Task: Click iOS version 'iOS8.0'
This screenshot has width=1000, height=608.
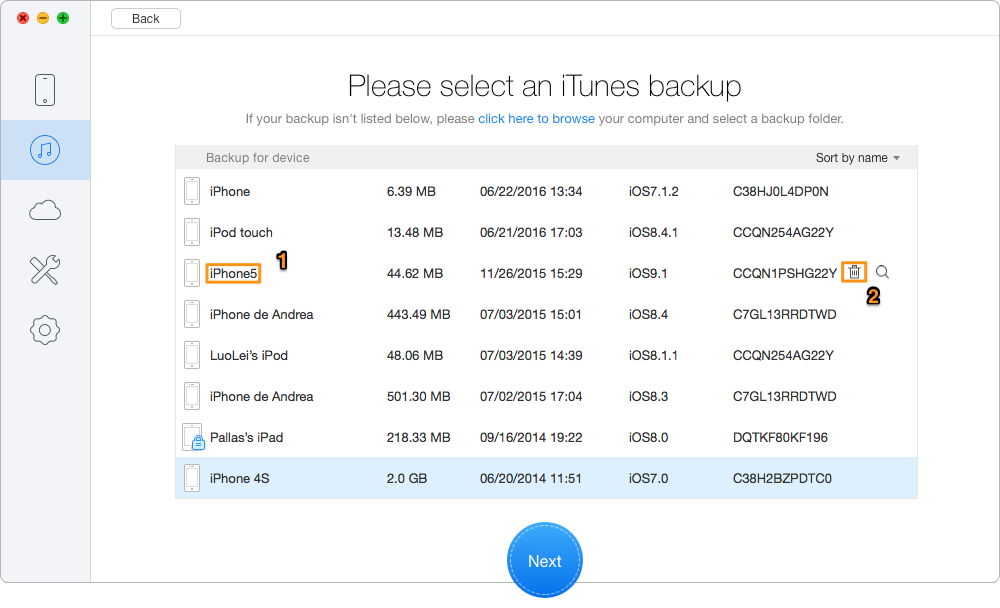Action: pos(648,438)
